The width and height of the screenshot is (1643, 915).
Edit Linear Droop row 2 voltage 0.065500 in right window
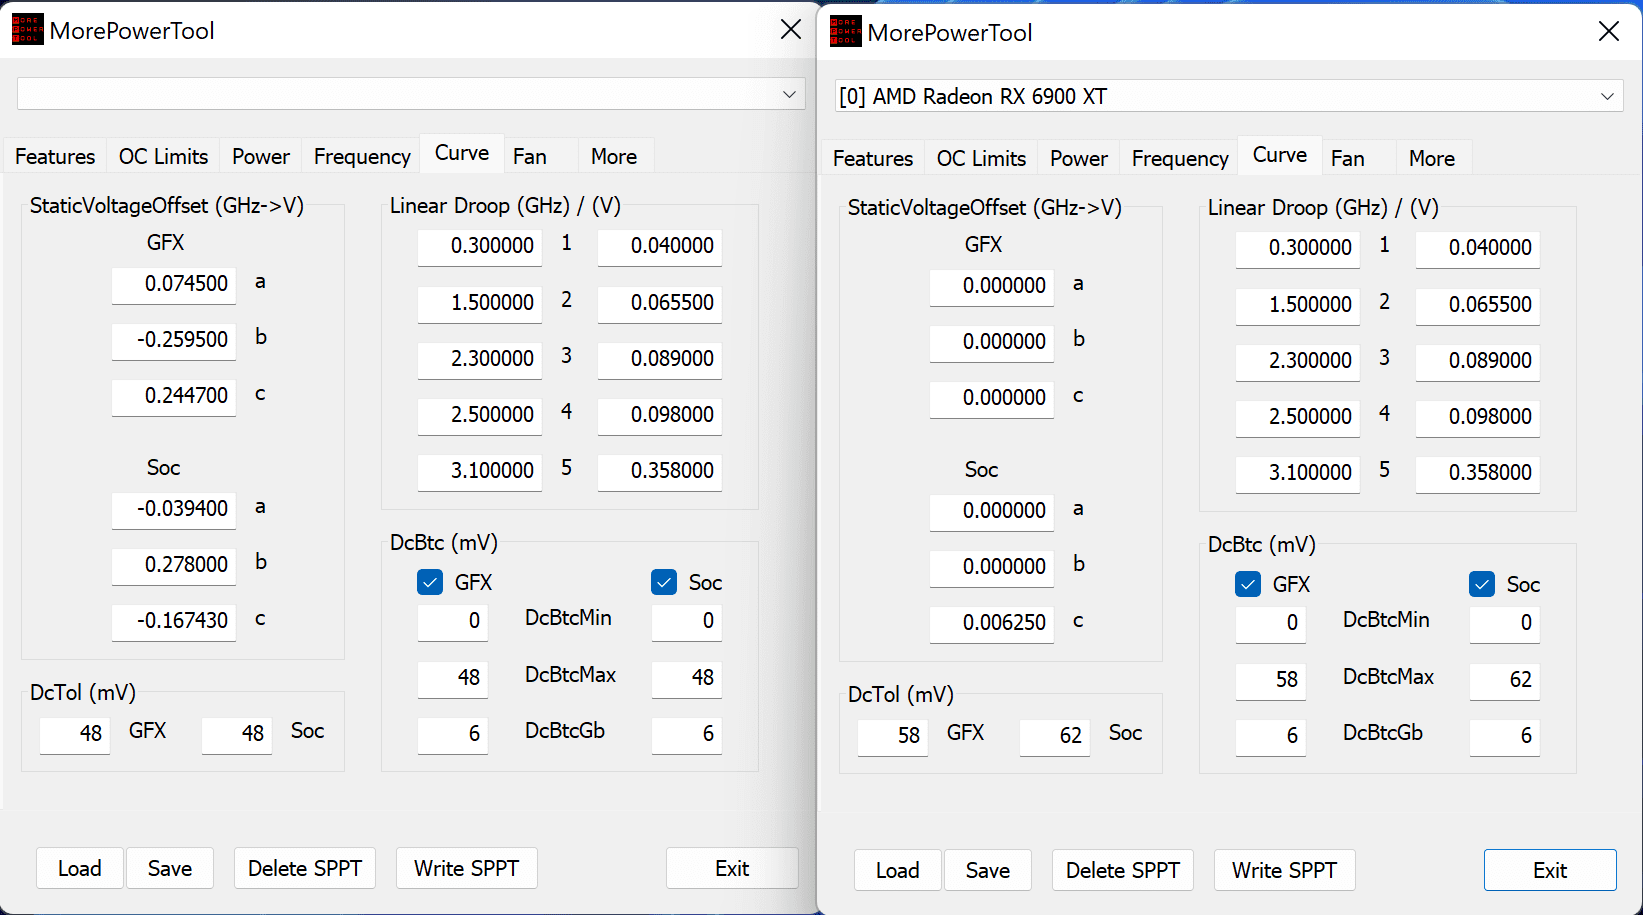[1478, 305]
